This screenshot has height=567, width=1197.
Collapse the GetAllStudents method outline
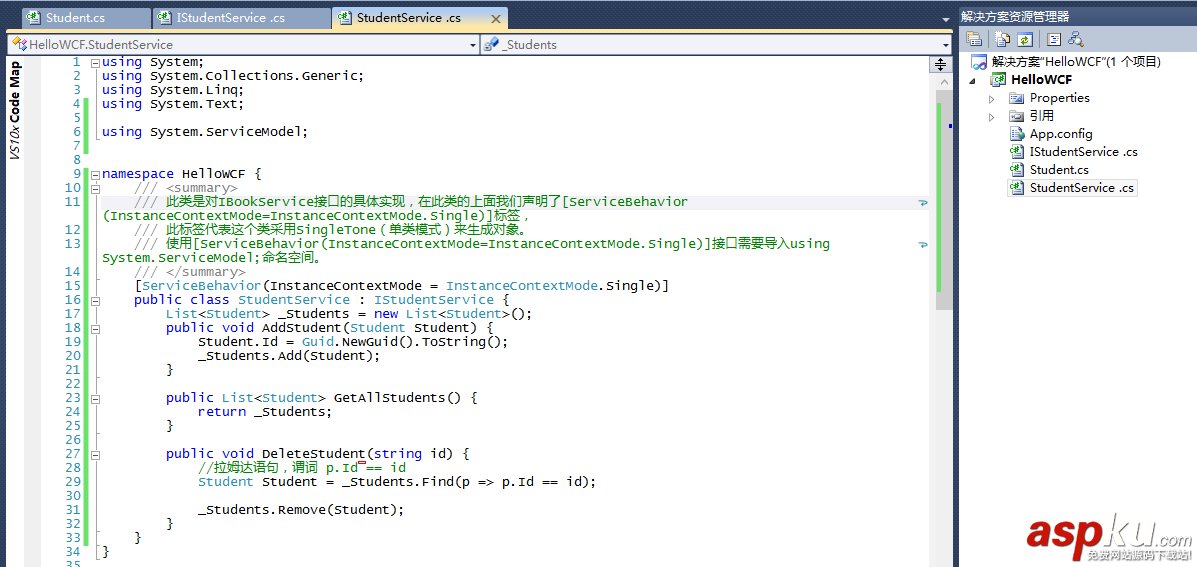[95, 398]
